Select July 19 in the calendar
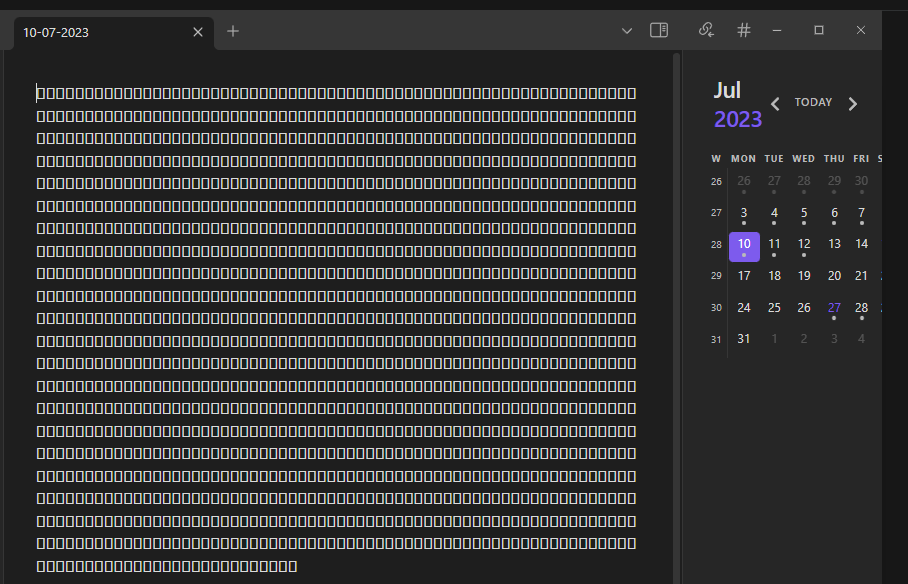Viewport: 908px width, 584px height. coord(804,278)
